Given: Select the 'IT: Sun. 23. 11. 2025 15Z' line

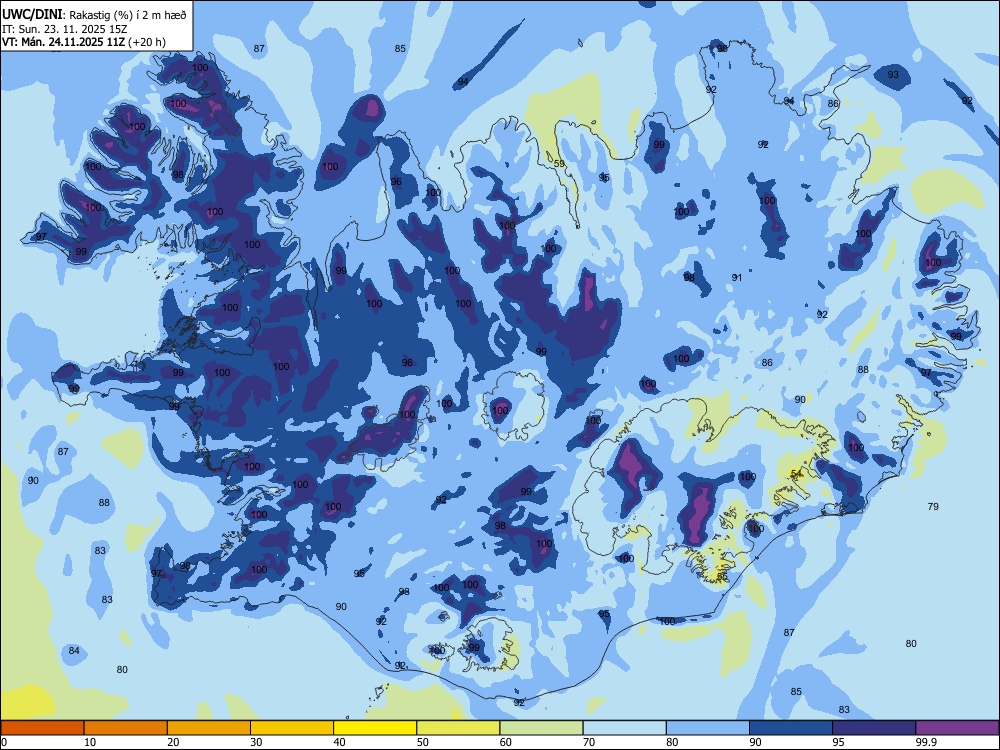Looking at the screenshot, I should 65,29.
